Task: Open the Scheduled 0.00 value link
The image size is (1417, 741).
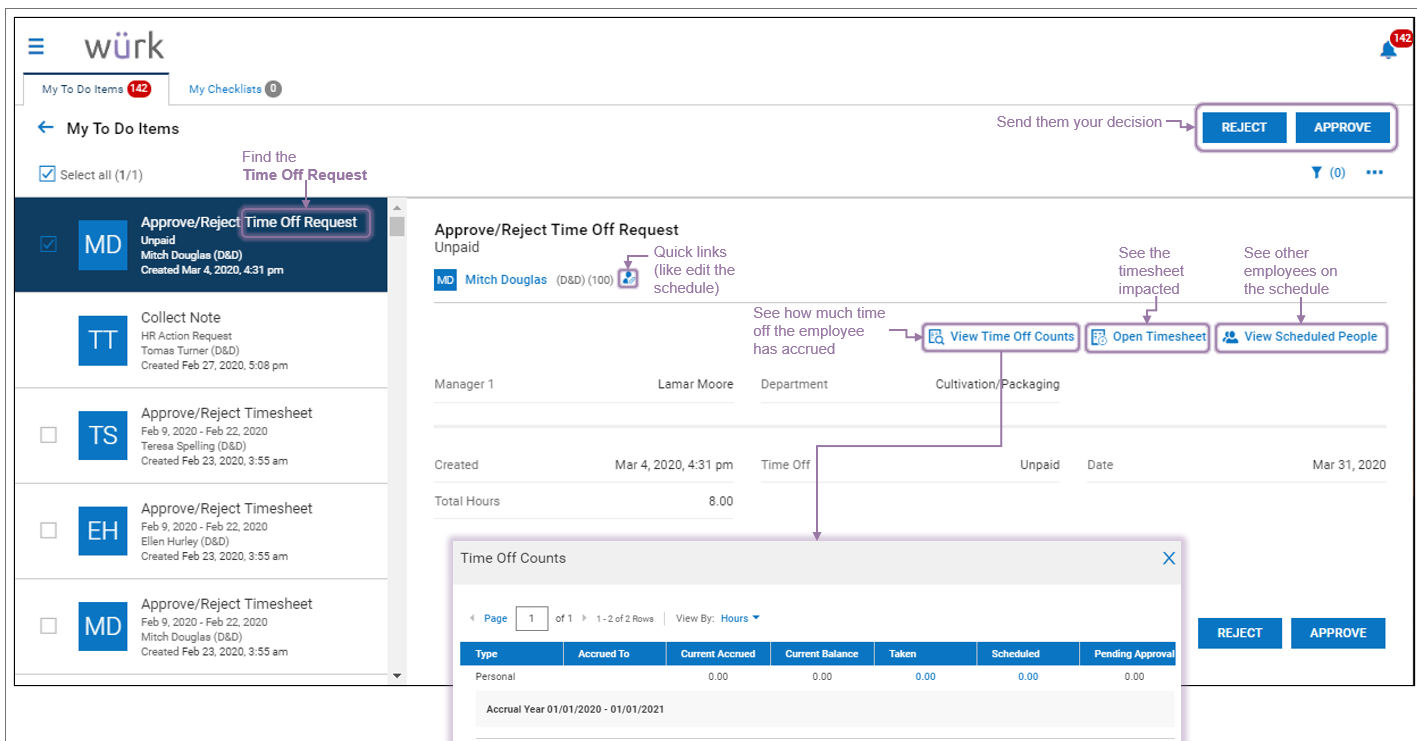Action: click(x=1028, y=677)
